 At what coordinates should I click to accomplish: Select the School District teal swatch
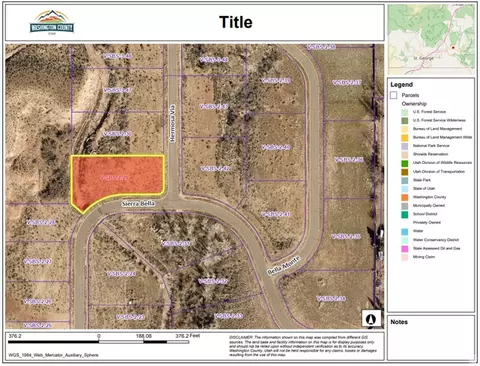pyautogui.click(x=405, y=214)
